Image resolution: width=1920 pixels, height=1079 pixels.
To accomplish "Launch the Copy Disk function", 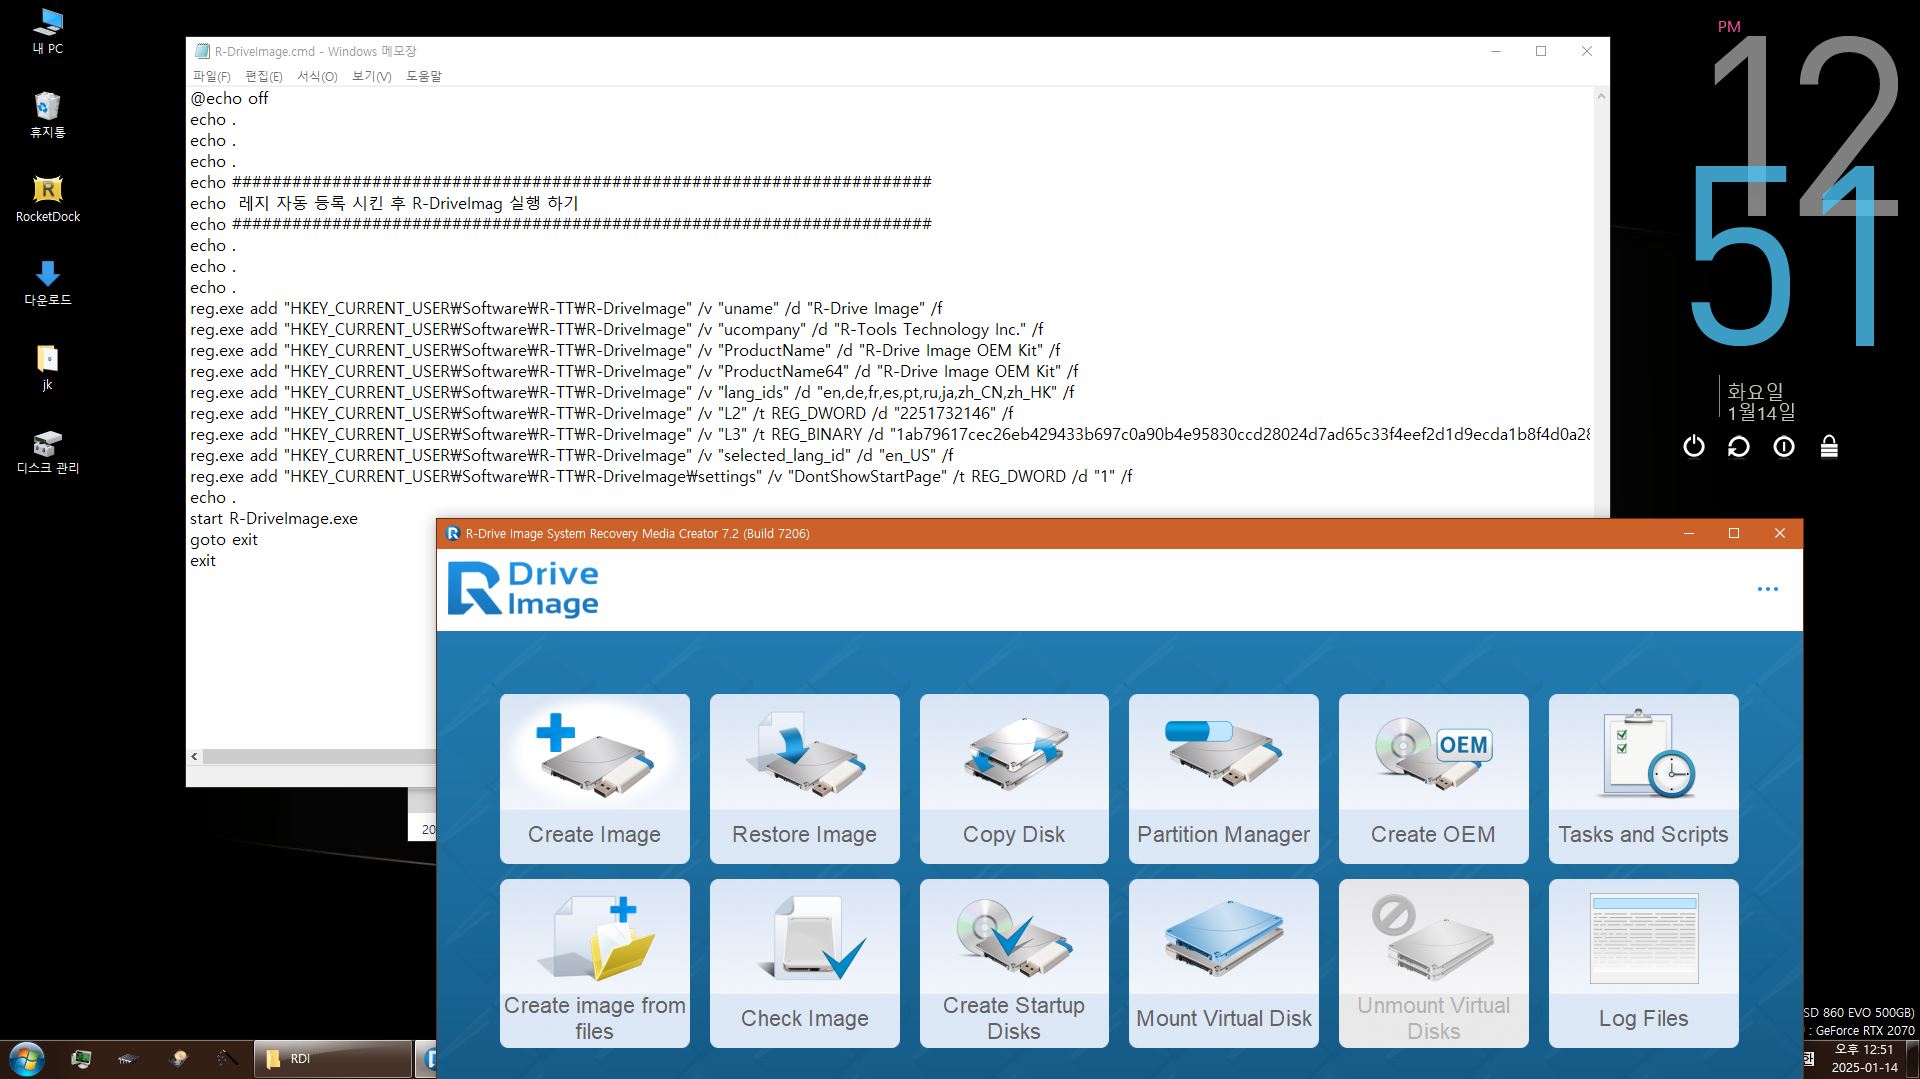I will pos(1014,778).
